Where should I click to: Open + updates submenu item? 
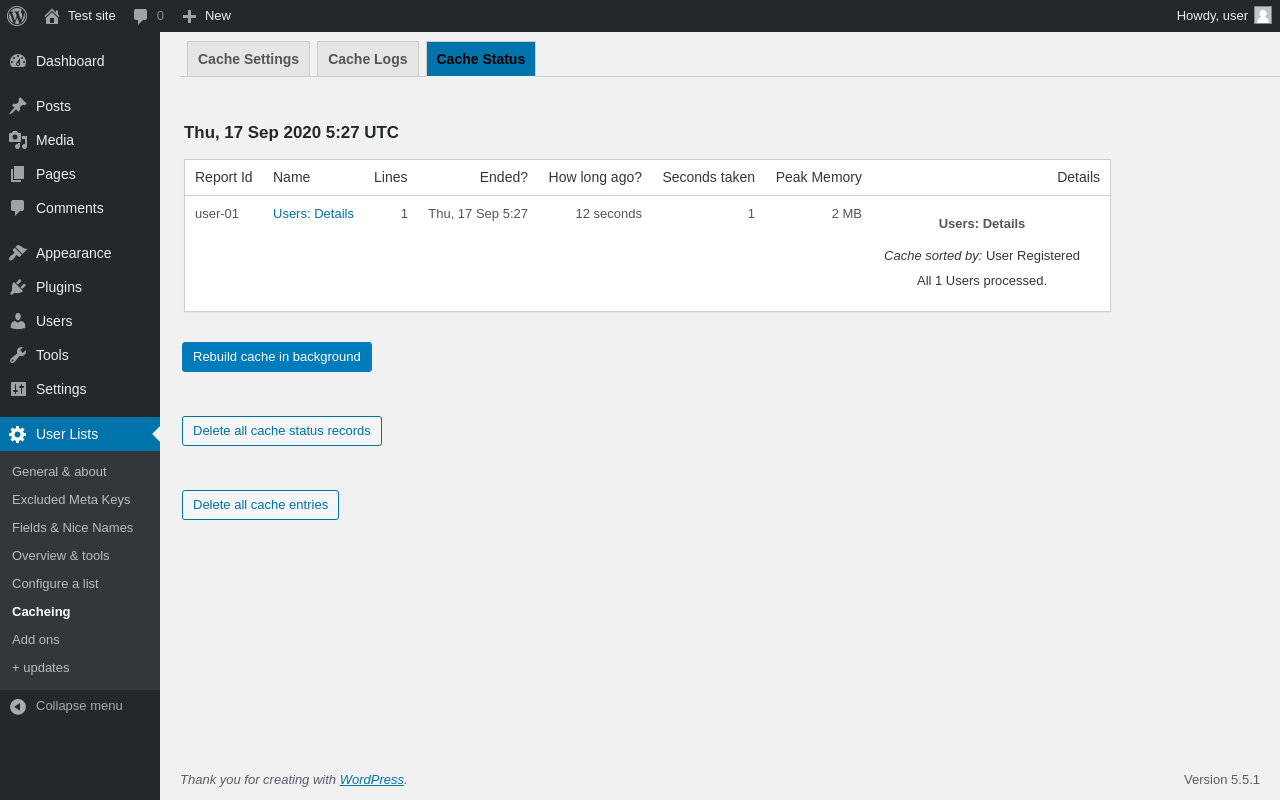[41, 668]
